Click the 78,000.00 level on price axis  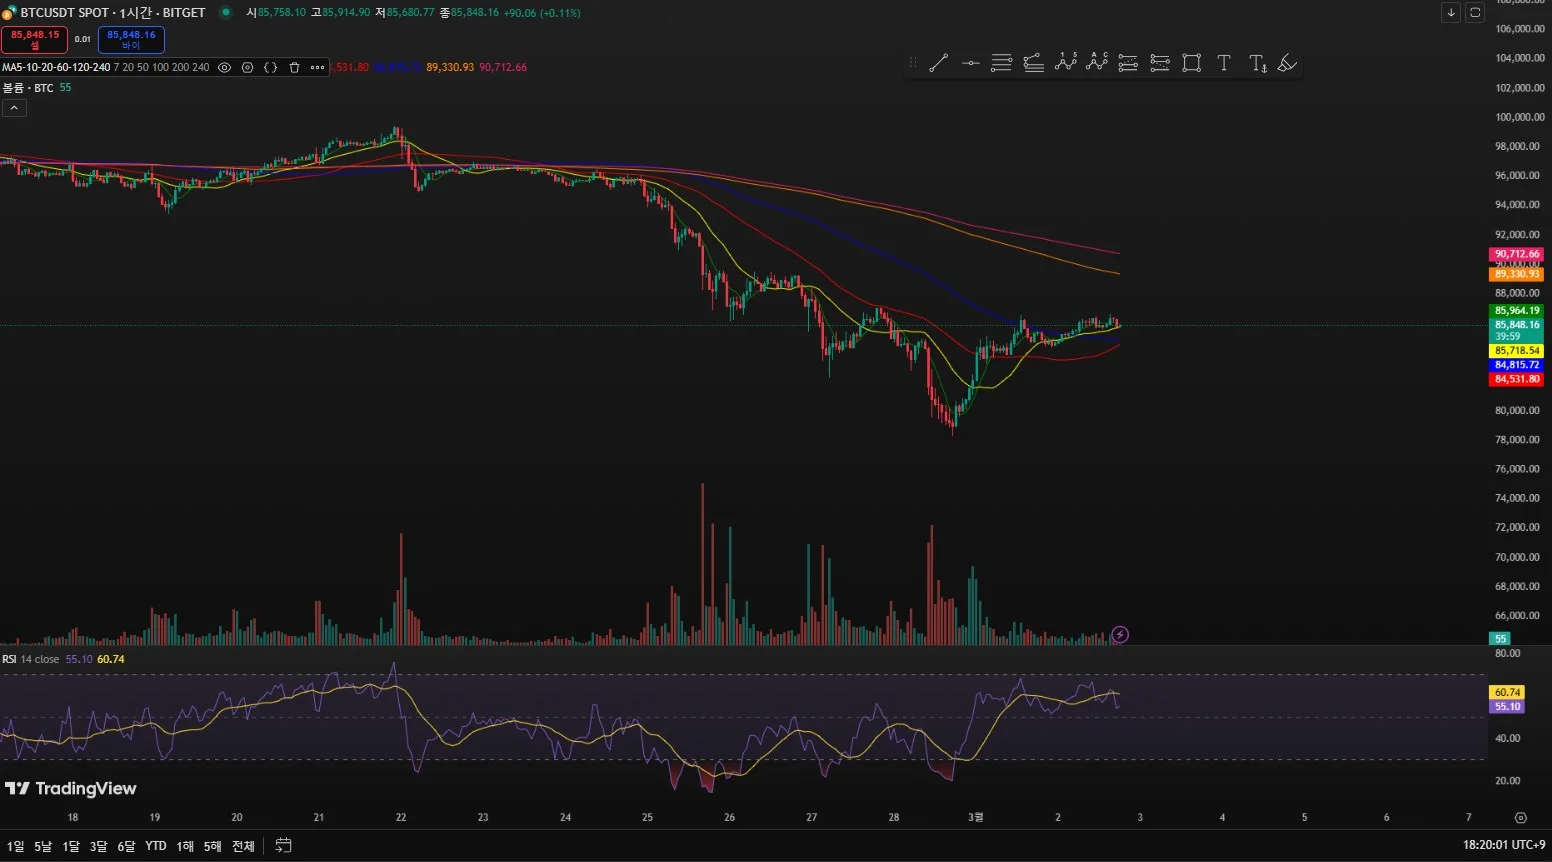pyautogui.click(x=1518, y=439)
